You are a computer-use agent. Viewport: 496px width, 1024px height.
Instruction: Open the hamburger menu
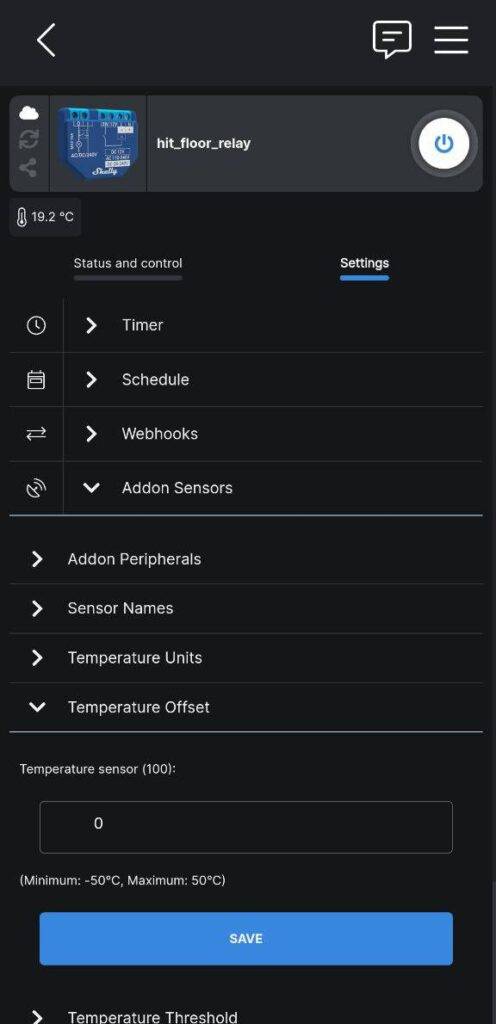point(451,40)
